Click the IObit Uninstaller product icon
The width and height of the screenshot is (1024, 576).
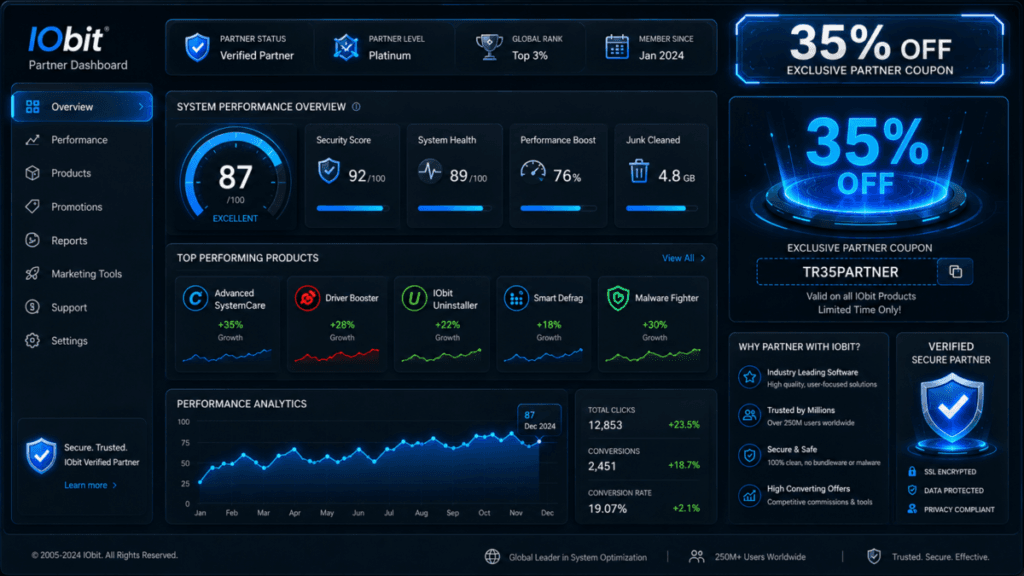414,298
